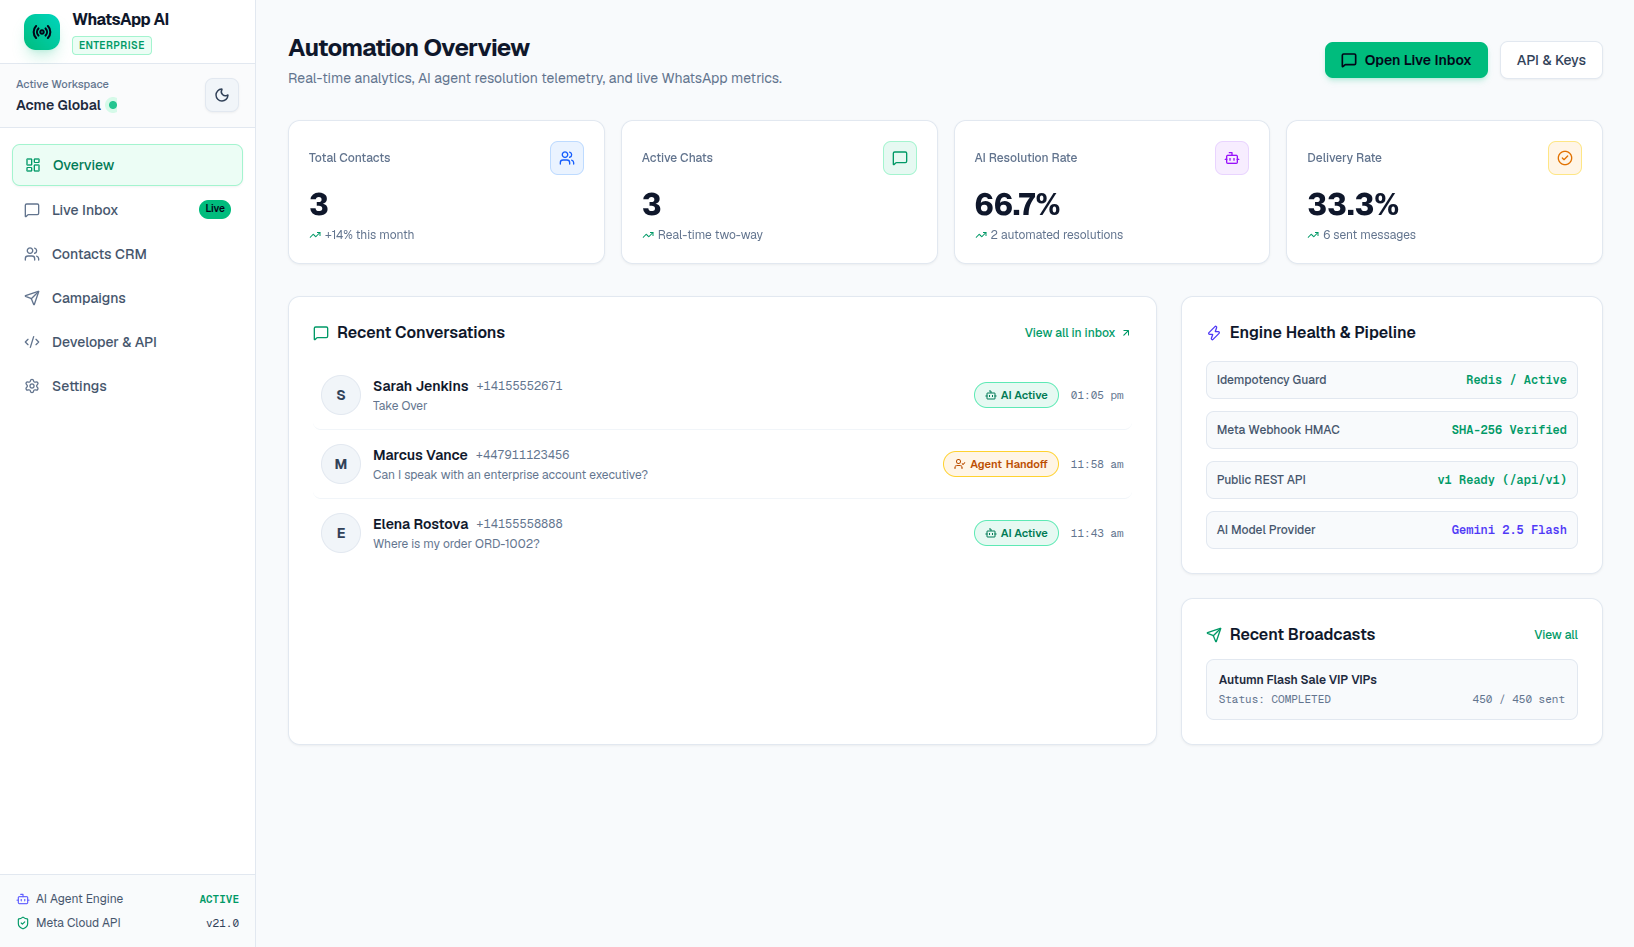Click the ACTIVE status in sidebar footer
Viewport: 1634px width, 947px height.
point(219,899)
